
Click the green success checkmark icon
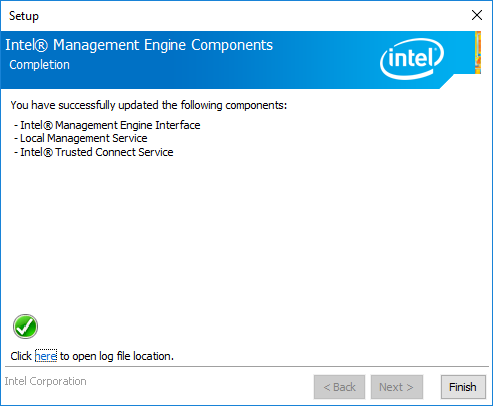(25, 327)
